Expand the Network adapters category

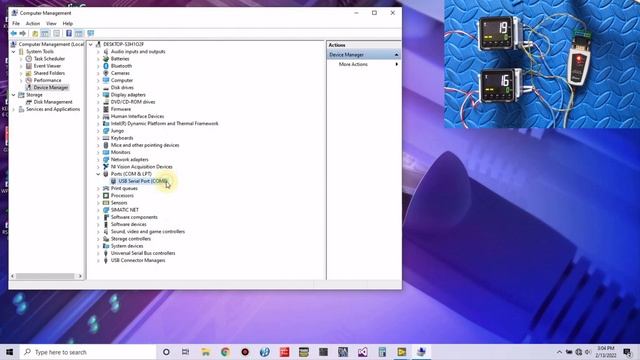pyautogui.click(x=98, y=160)
